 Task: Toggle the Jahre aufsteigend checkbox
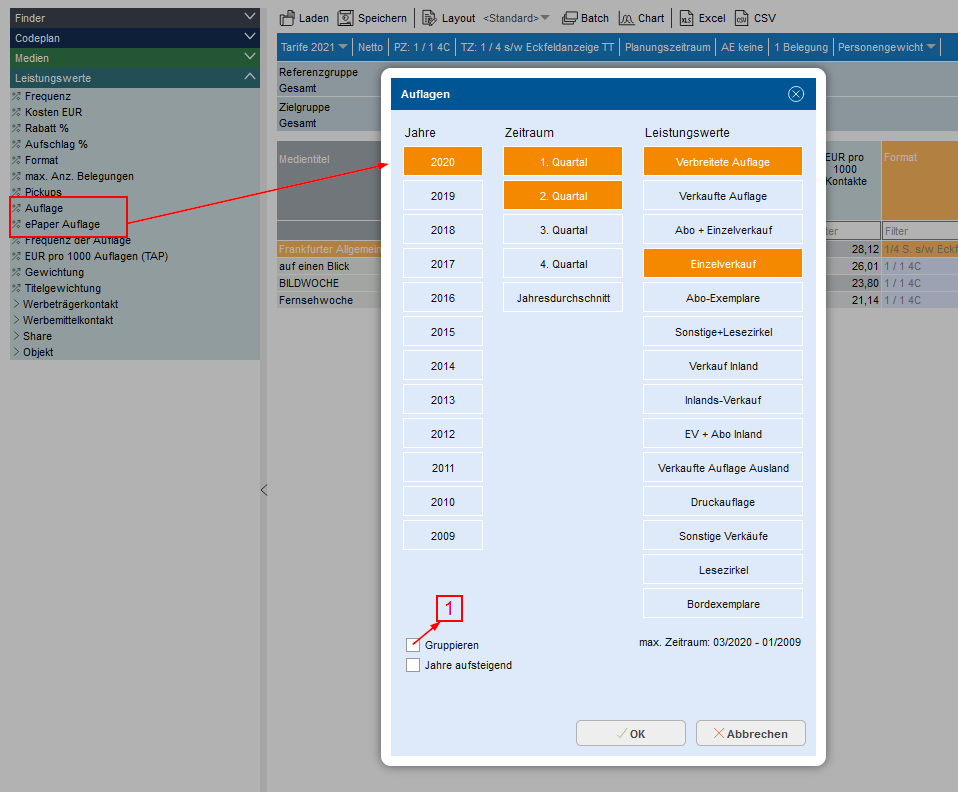click(x=413, y=665)
